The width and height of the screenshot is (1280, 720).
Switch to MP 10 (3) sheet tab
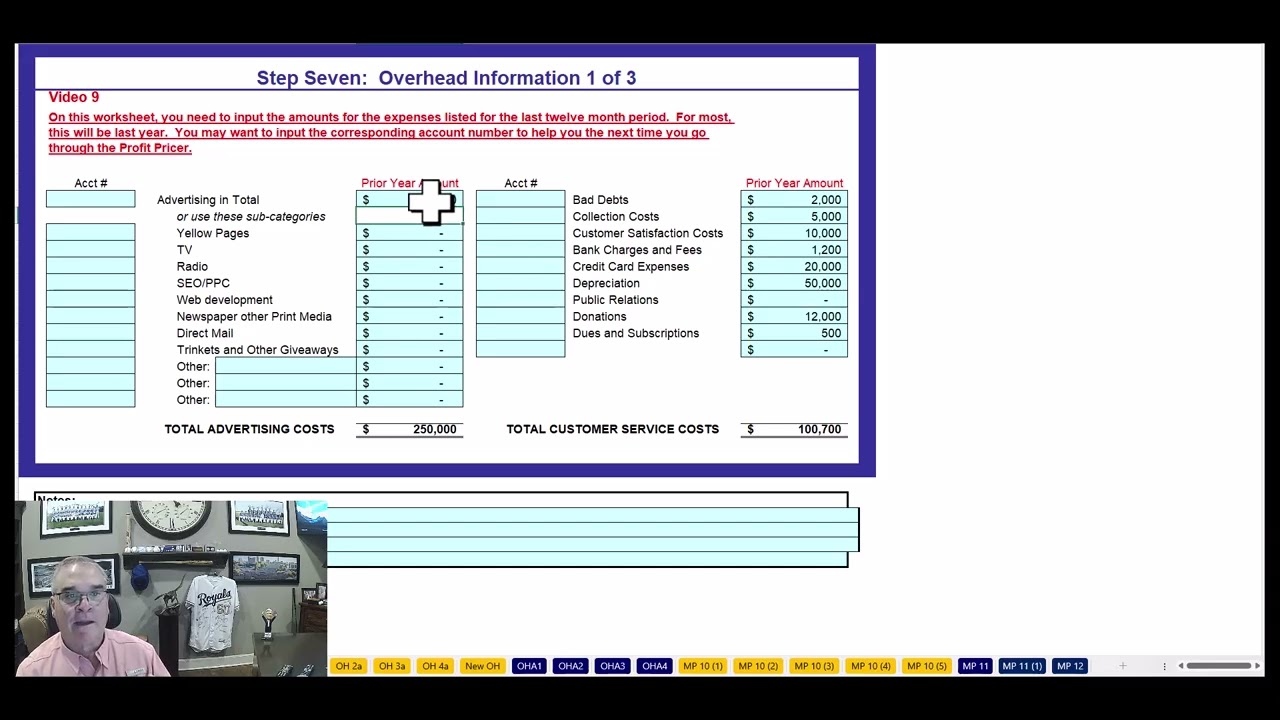[814, 666]
